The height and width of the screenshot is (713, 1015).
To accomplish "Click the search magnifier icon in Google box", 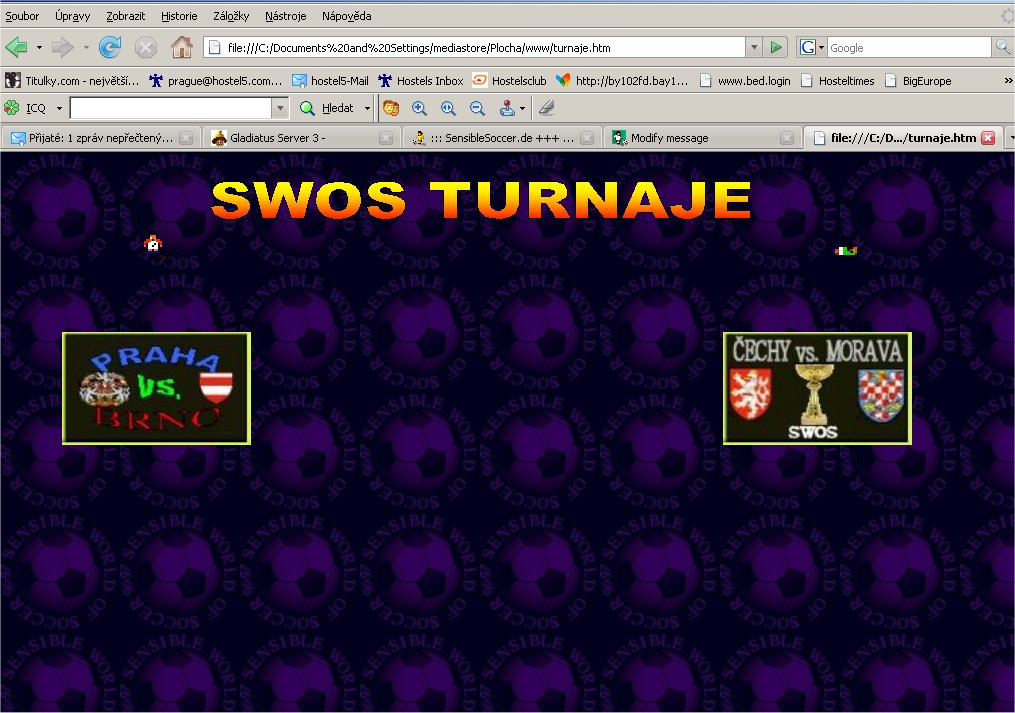I will pyautogui.click(x=1002, y=47).
